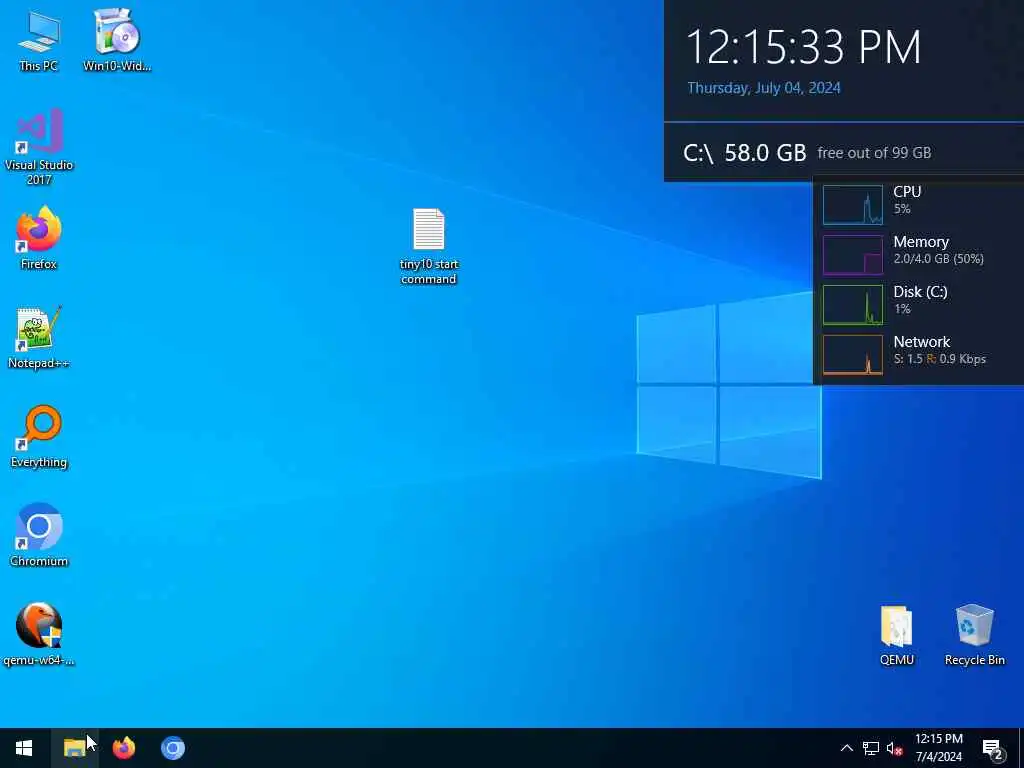Image resolution: width=1024 pixels, height=768 pixels.
Task: Select the Recycle Bin icon
Action: (974, 635)
